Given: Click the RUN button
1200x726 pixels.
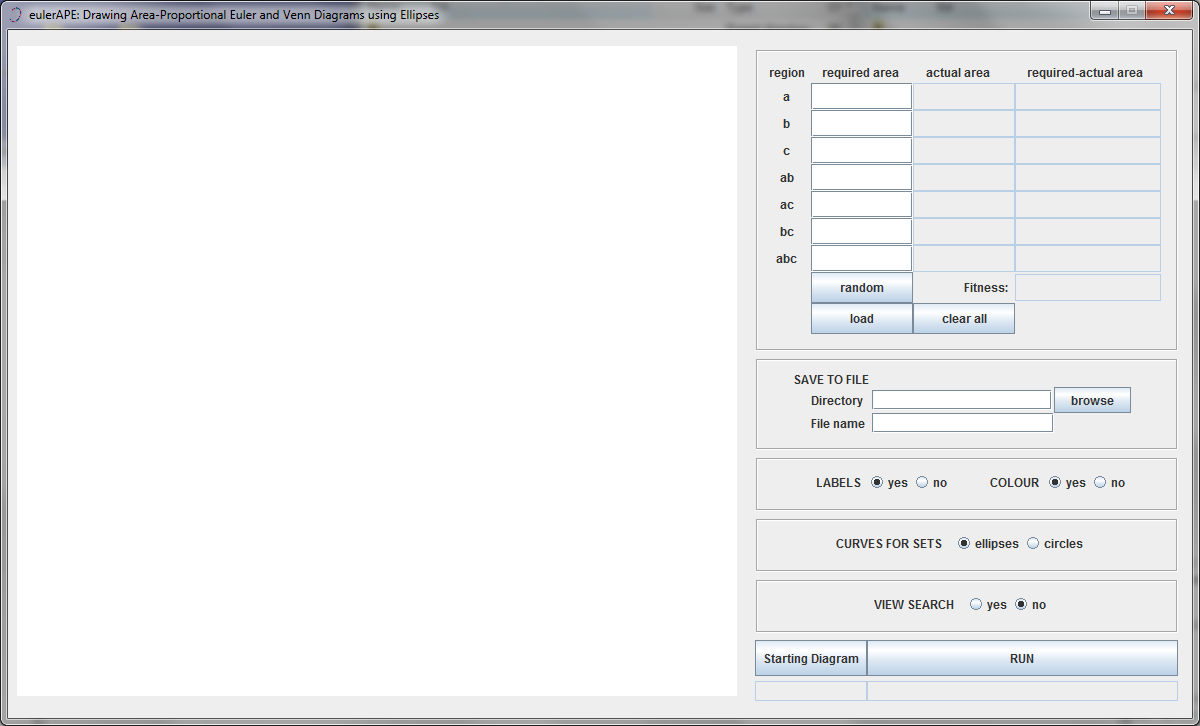Looking at the screenshot, I should [1022, 658].
